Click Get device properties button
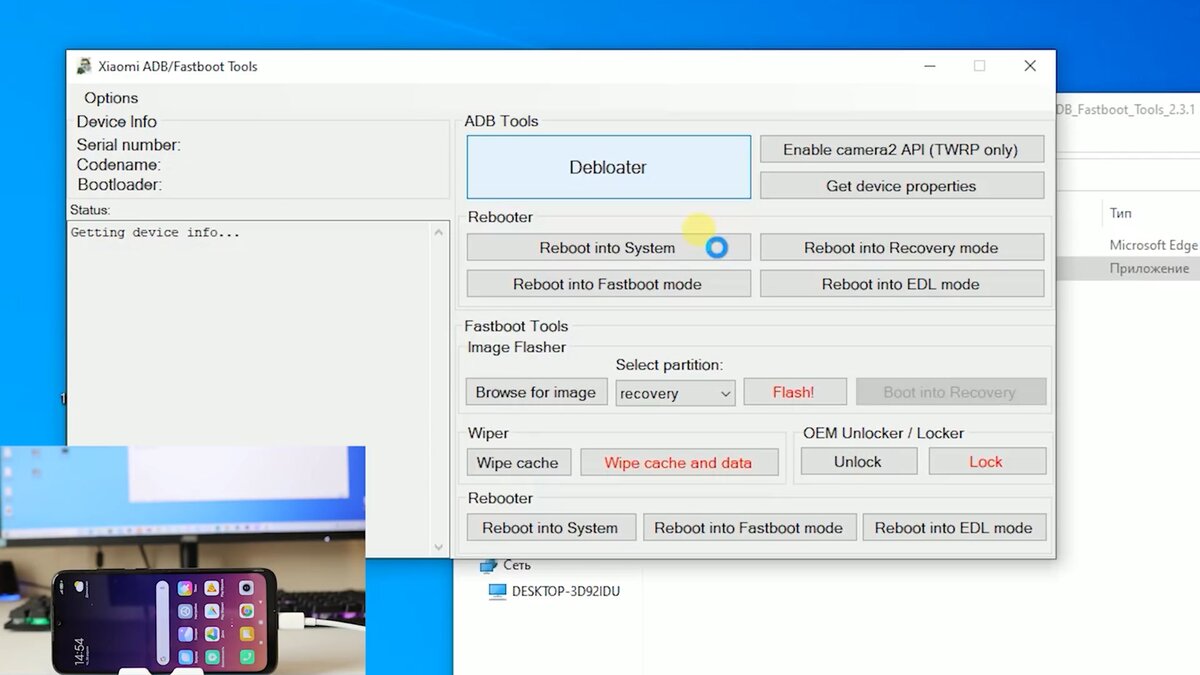Screen dimensions: 1200x675 [901, 185]
